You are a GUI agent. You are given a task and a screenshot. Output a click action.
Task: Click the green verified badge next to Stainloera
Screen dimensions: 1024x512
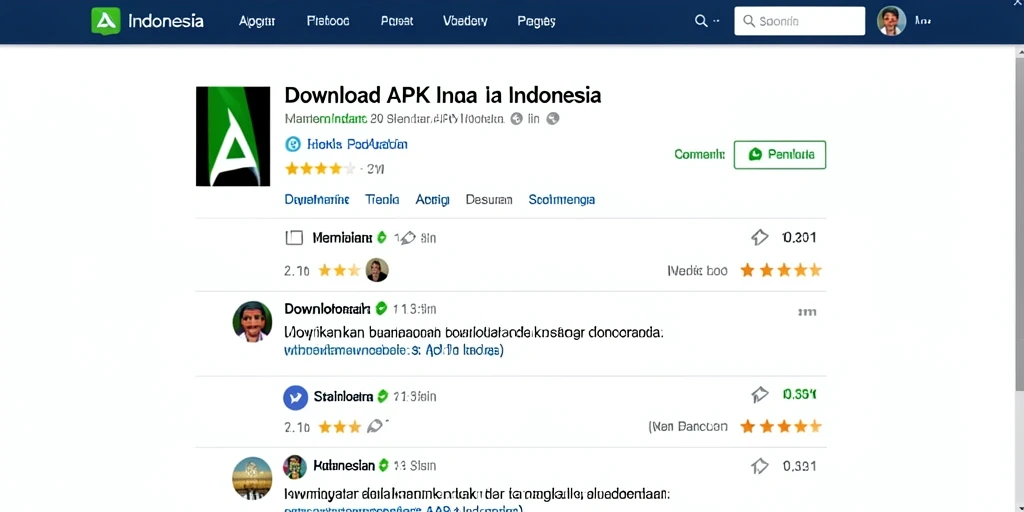click(x=383, y=396)
